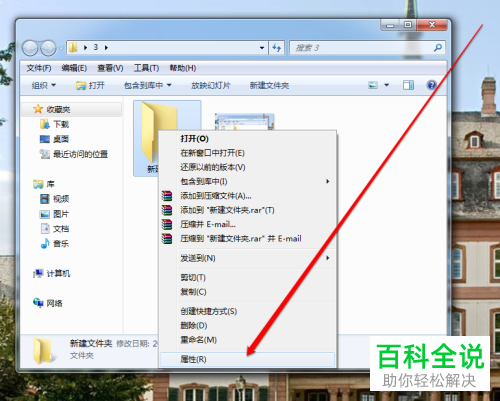Open the 编辑(E) menu
Screen dimensions: 500x401
click(x=74, y=68)
